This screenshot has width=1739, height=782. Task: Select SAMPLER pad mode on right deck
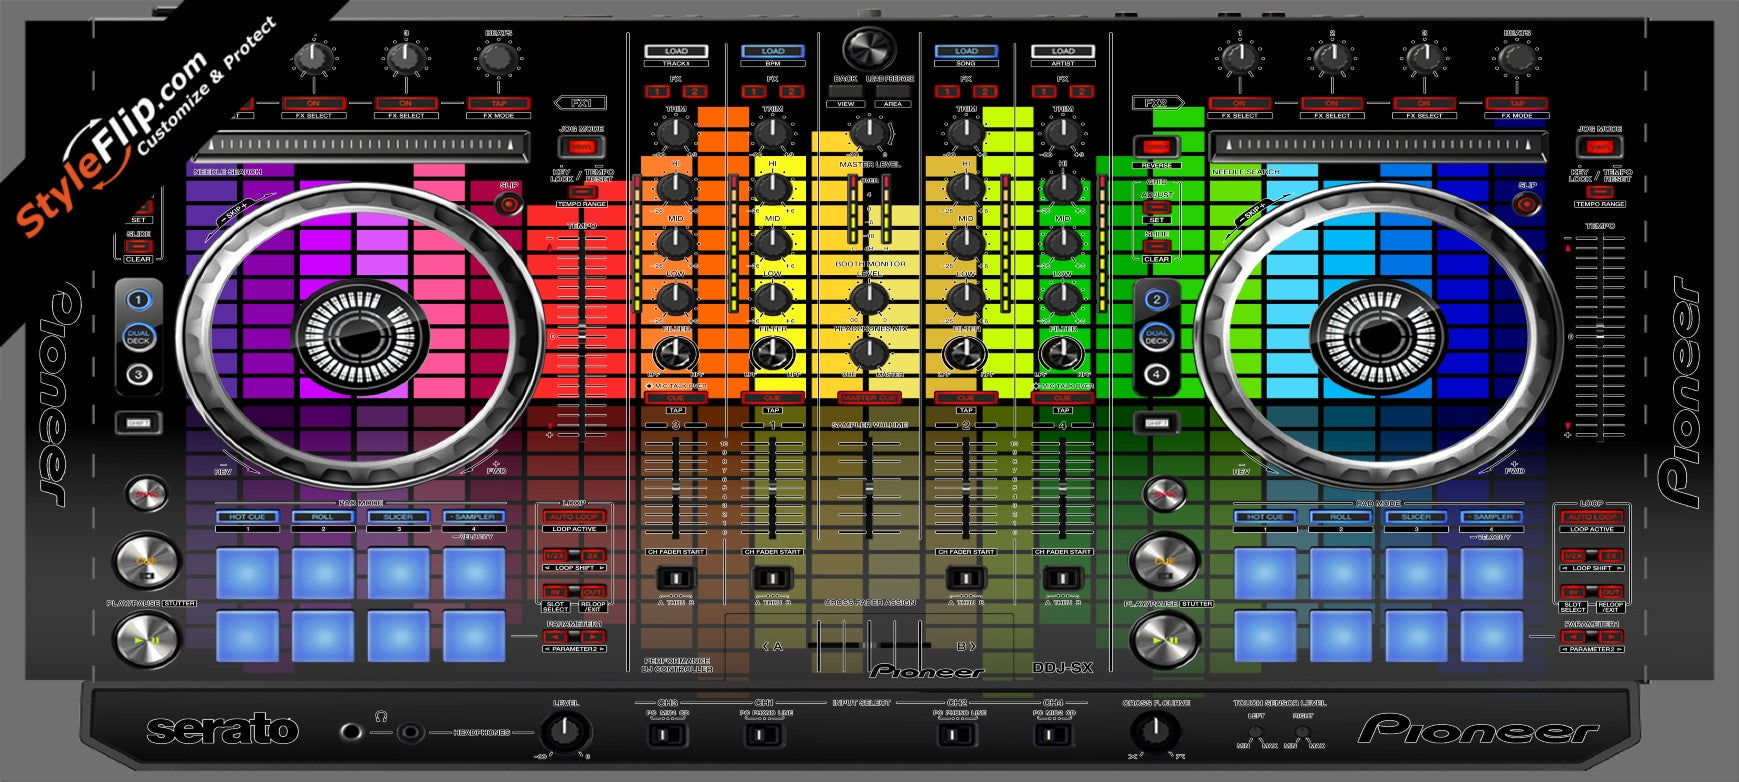pyautogui.click(x=1492, y=517)
